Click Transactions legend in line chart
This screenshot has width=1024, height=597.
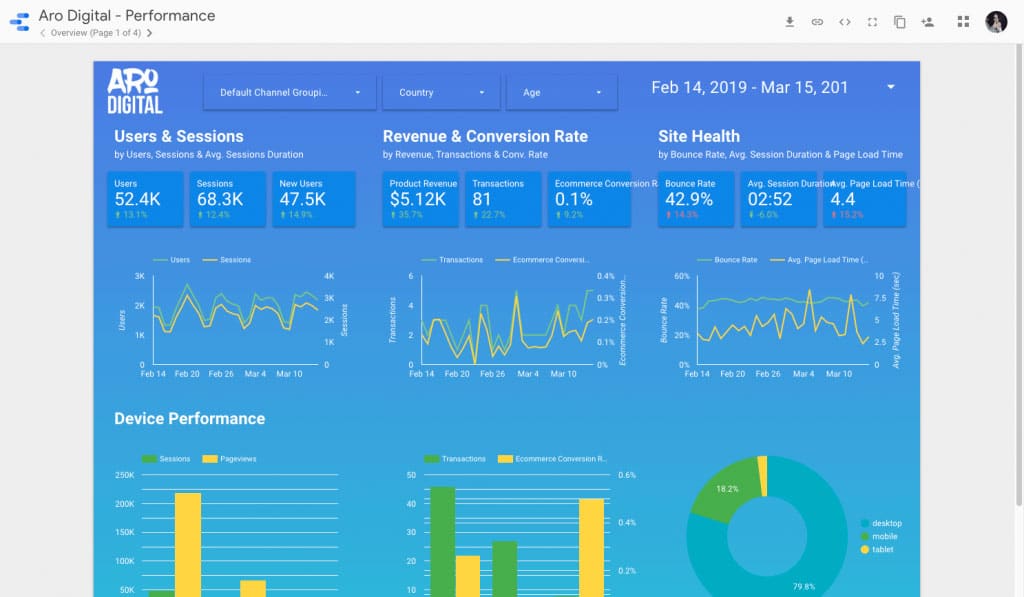click(x=453, y=260)
